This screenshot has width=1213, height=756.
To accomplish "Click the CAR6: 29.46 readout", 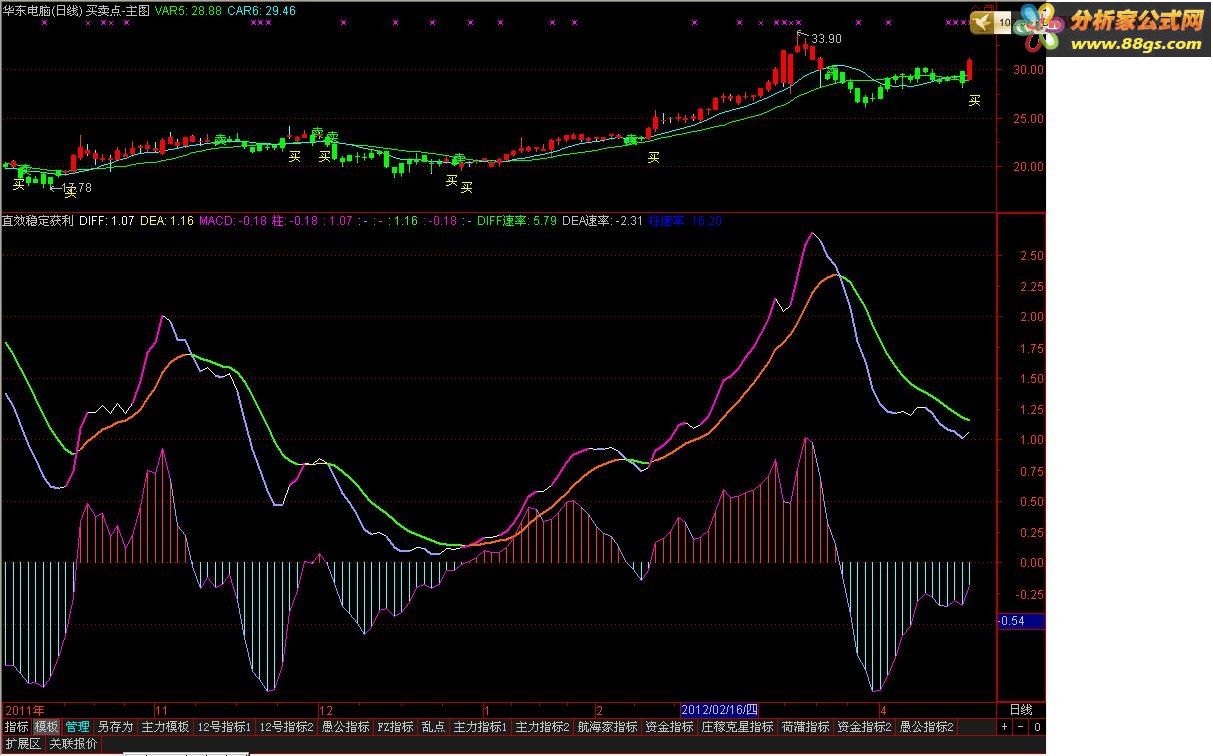I will coord(262,10).
